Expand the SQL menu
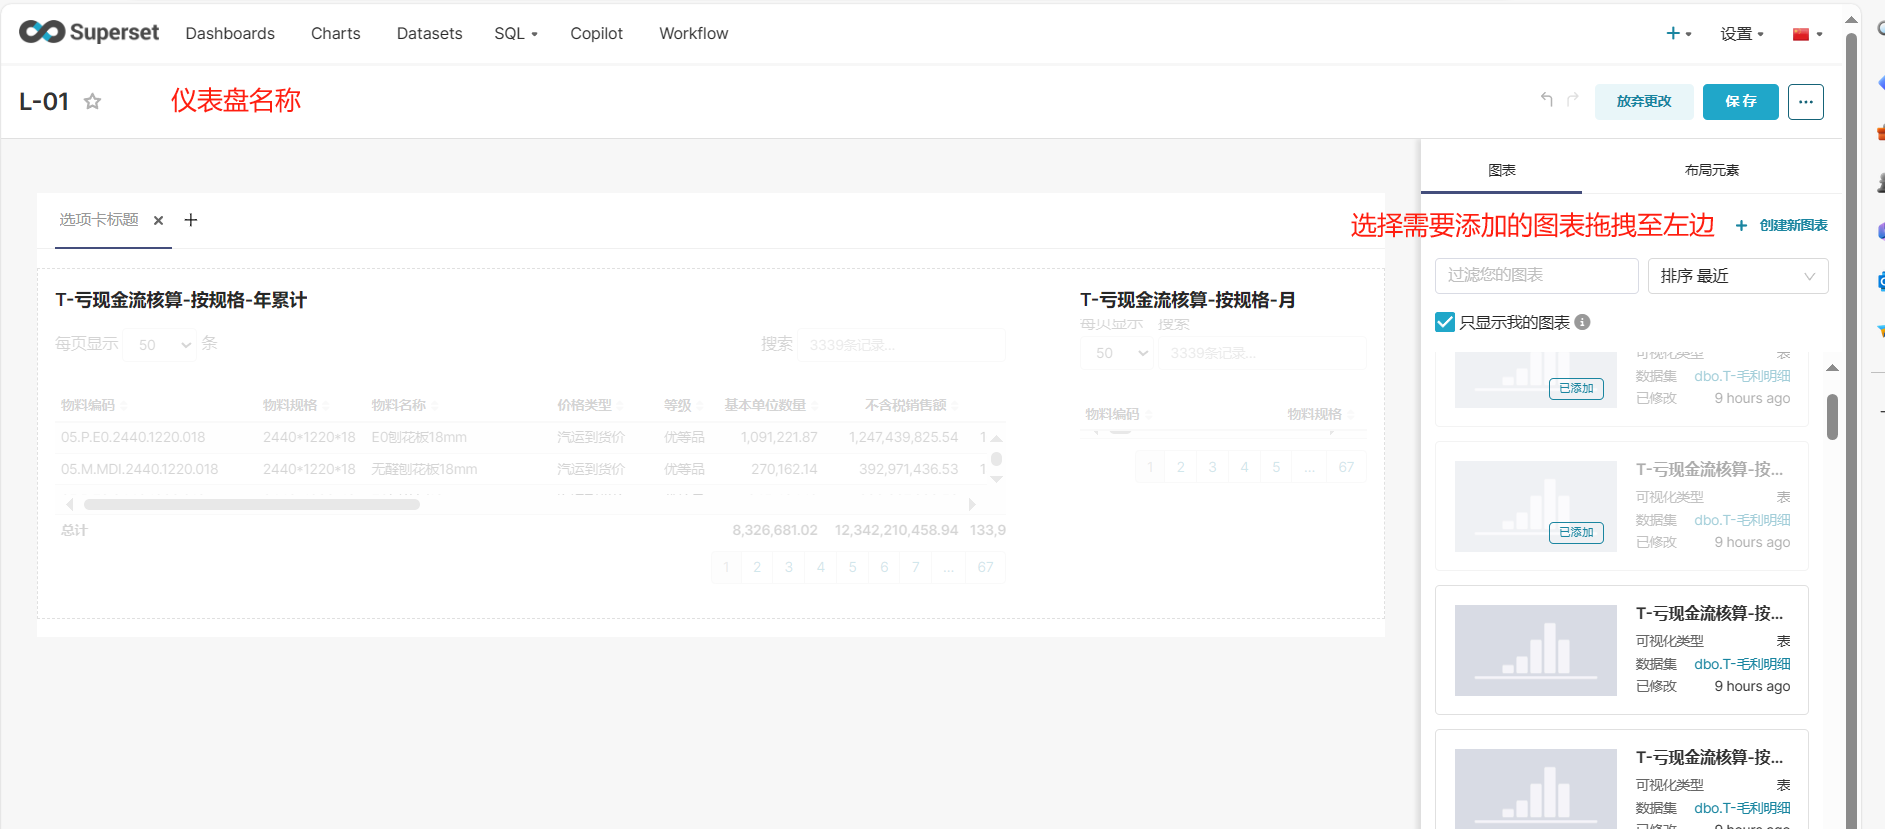The image size is (1885, 829). click(515, 33)
